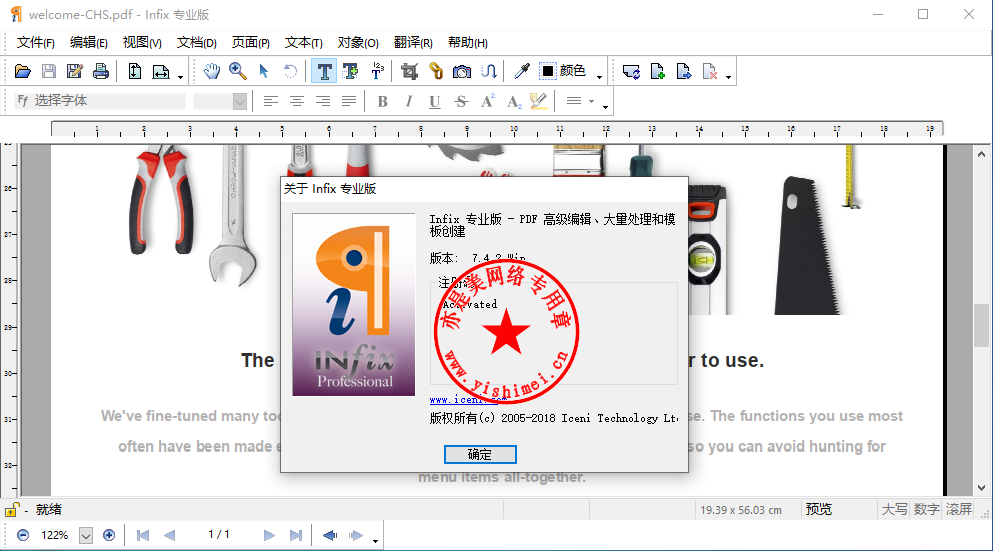Select the Text edit T tool

pyautogui.click(x=324, y=71)
